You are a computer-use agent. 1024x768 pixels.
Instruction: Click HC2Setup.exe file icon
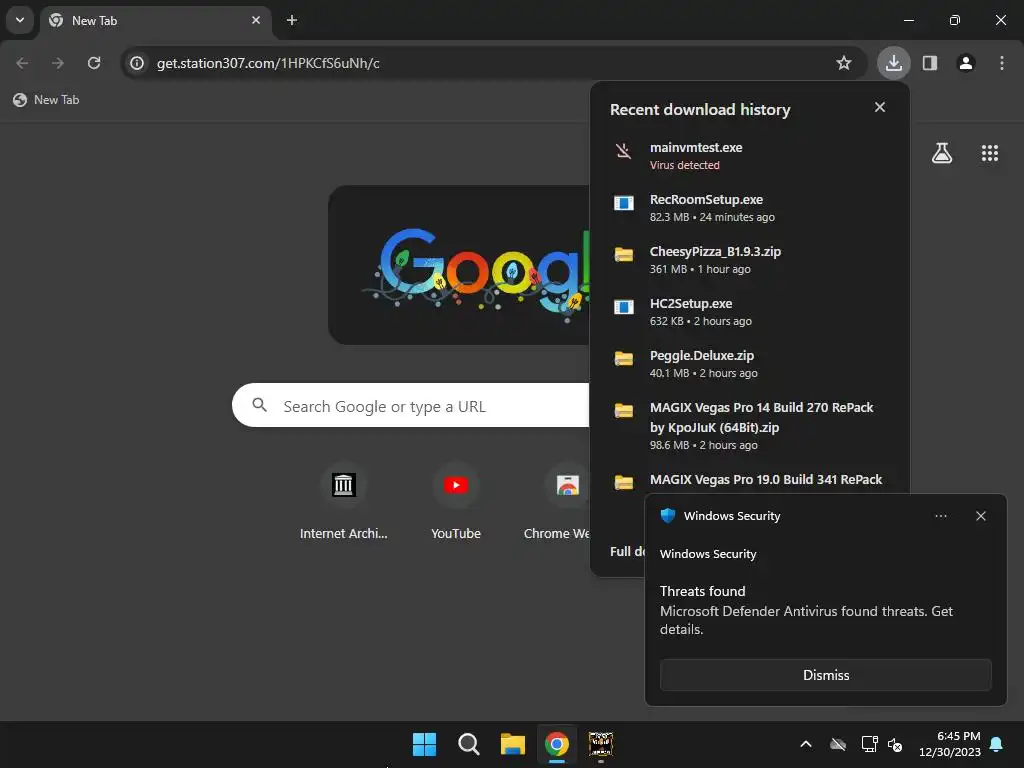624,307
